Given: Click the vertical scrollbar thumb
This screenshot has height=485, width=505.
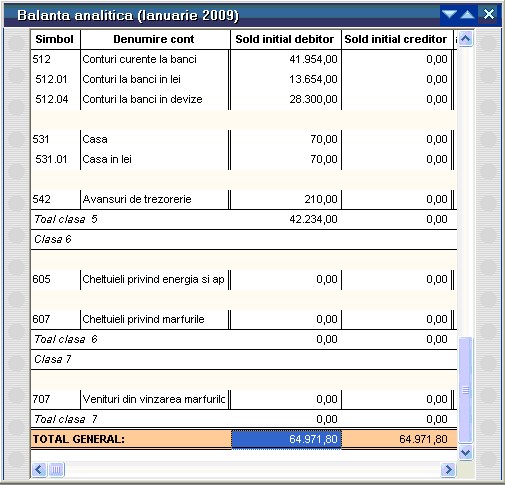Looking at the screenshot, I should point(465,390).
